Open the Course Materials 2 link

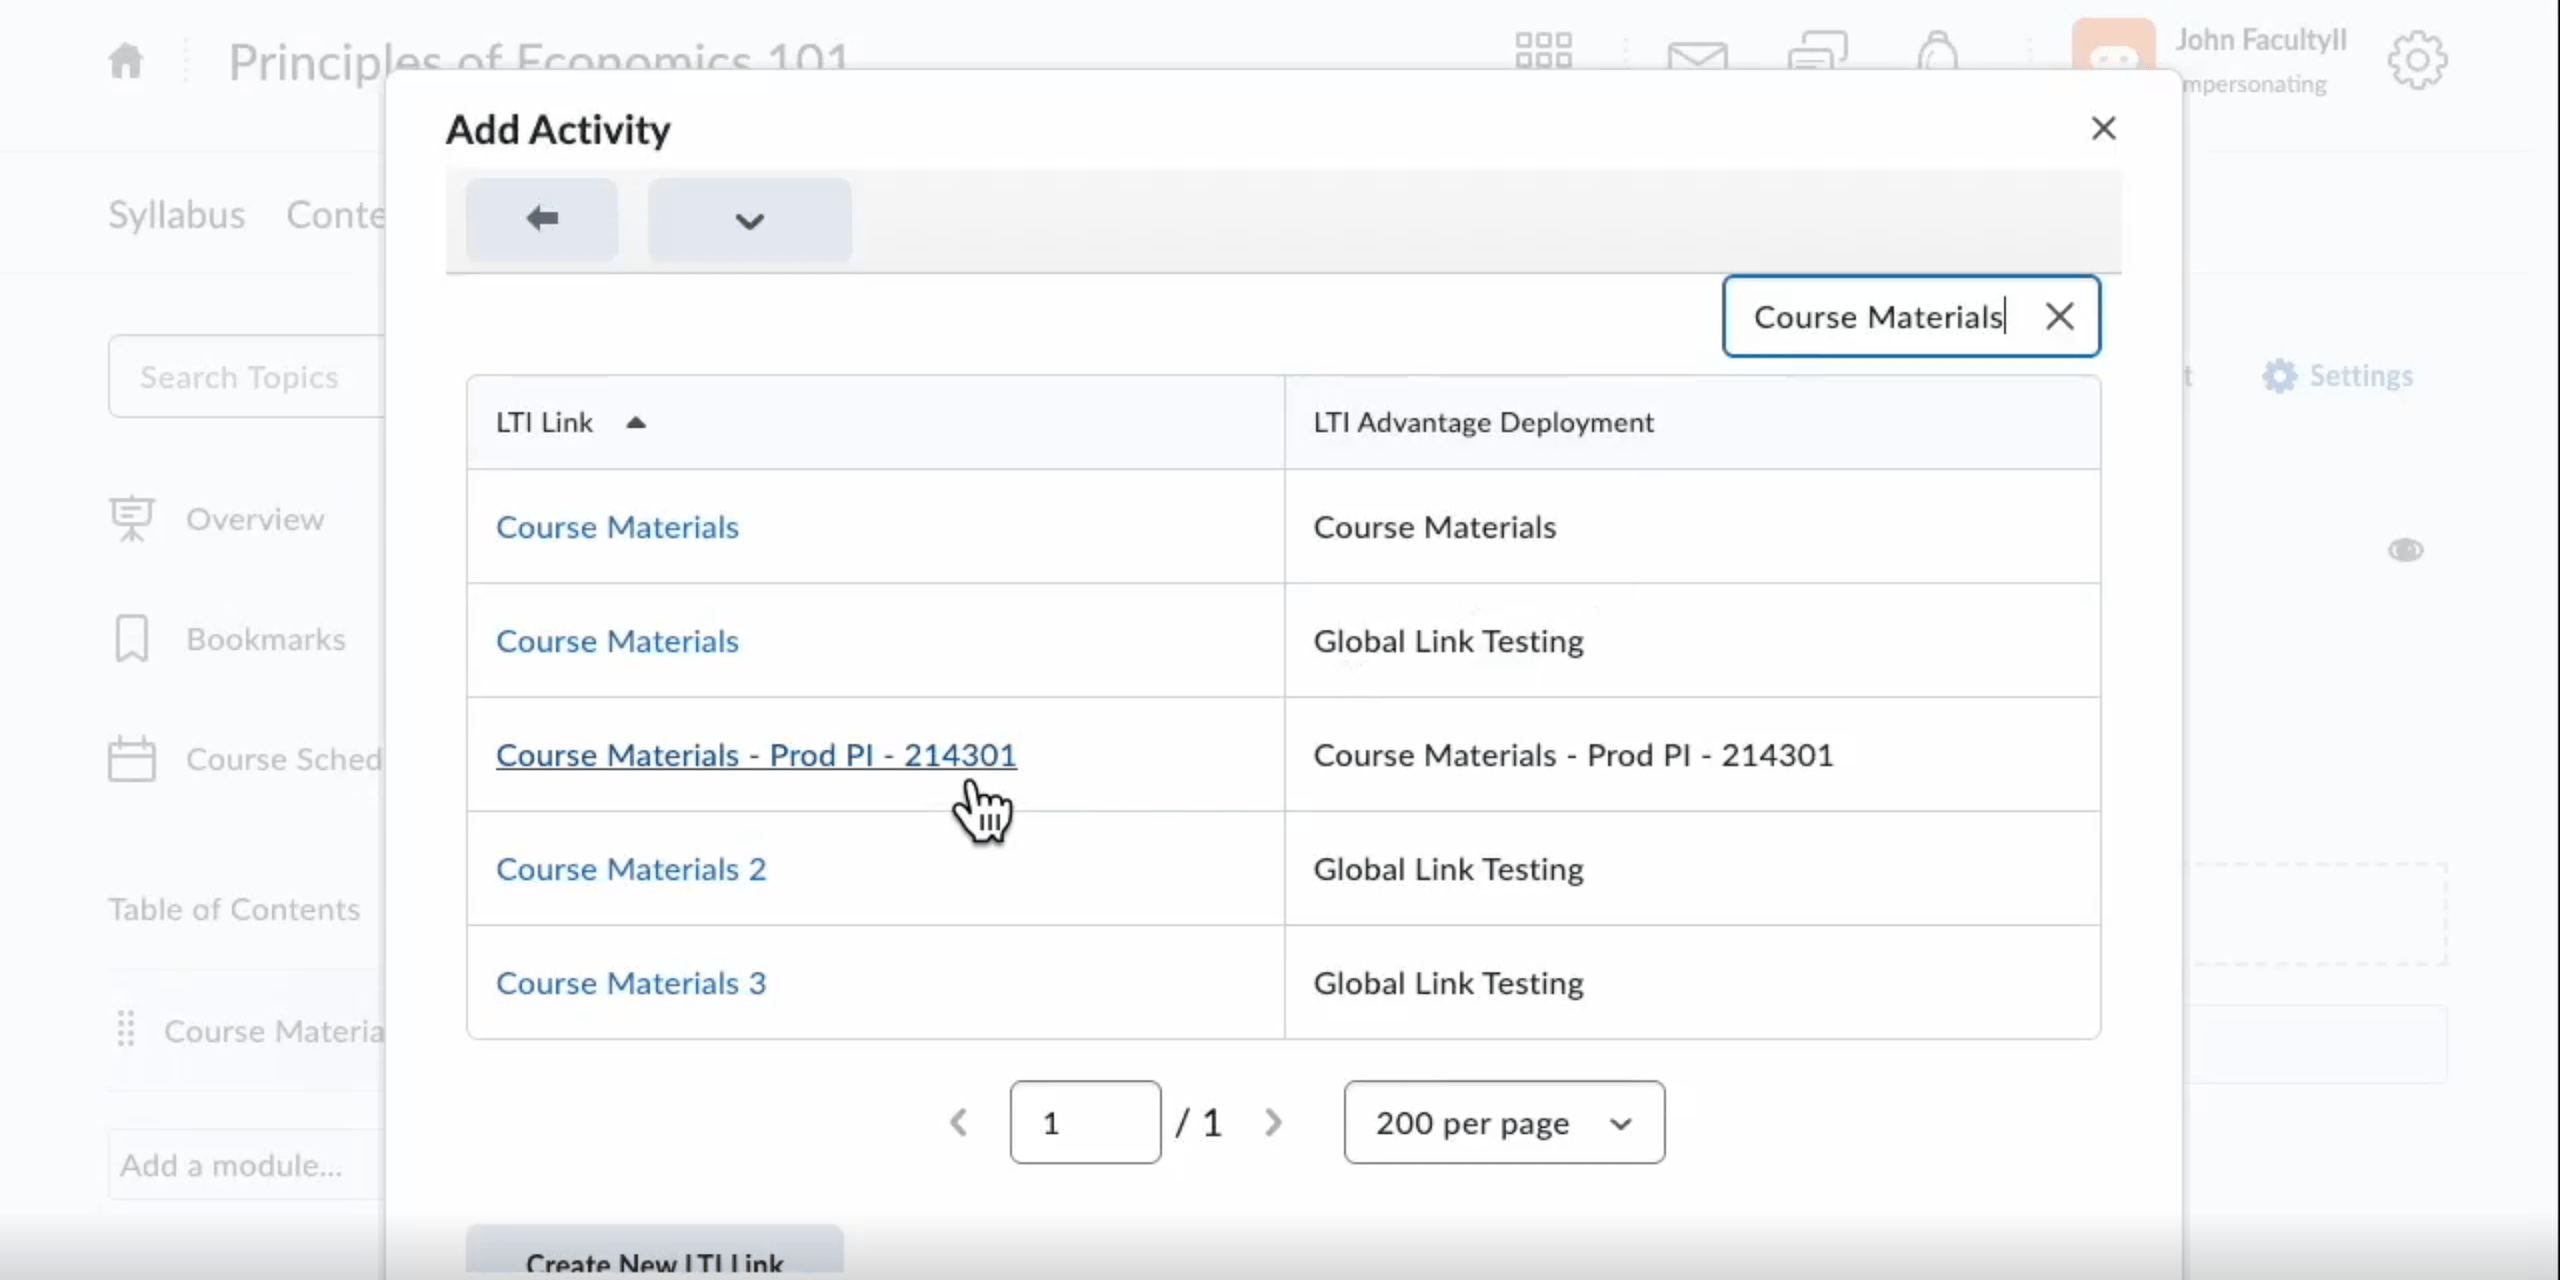click(631, 869)
